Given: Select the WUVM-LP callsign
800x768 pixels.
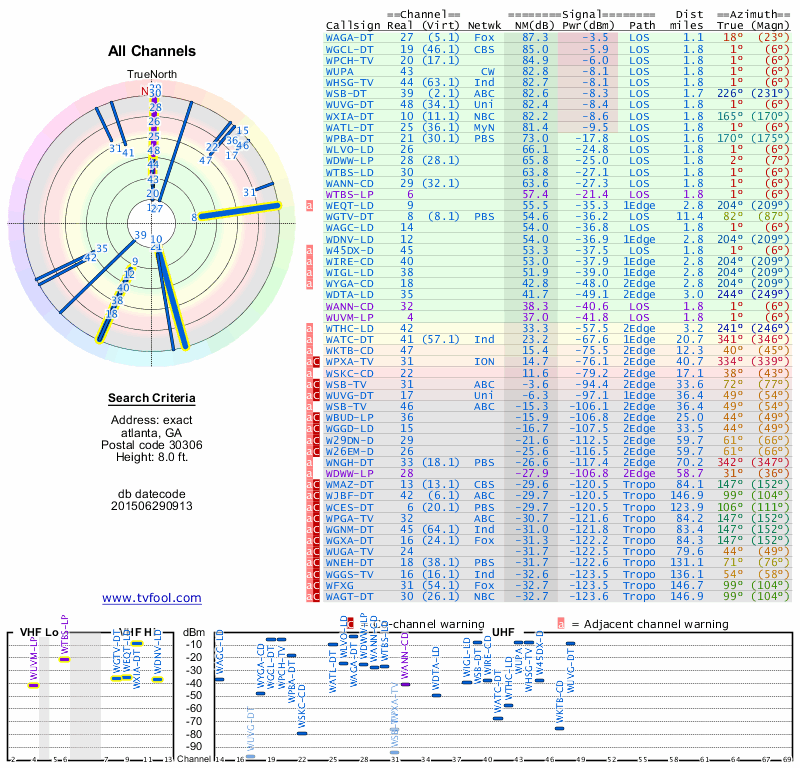Looking at the screenshot, I should [349, 317].
